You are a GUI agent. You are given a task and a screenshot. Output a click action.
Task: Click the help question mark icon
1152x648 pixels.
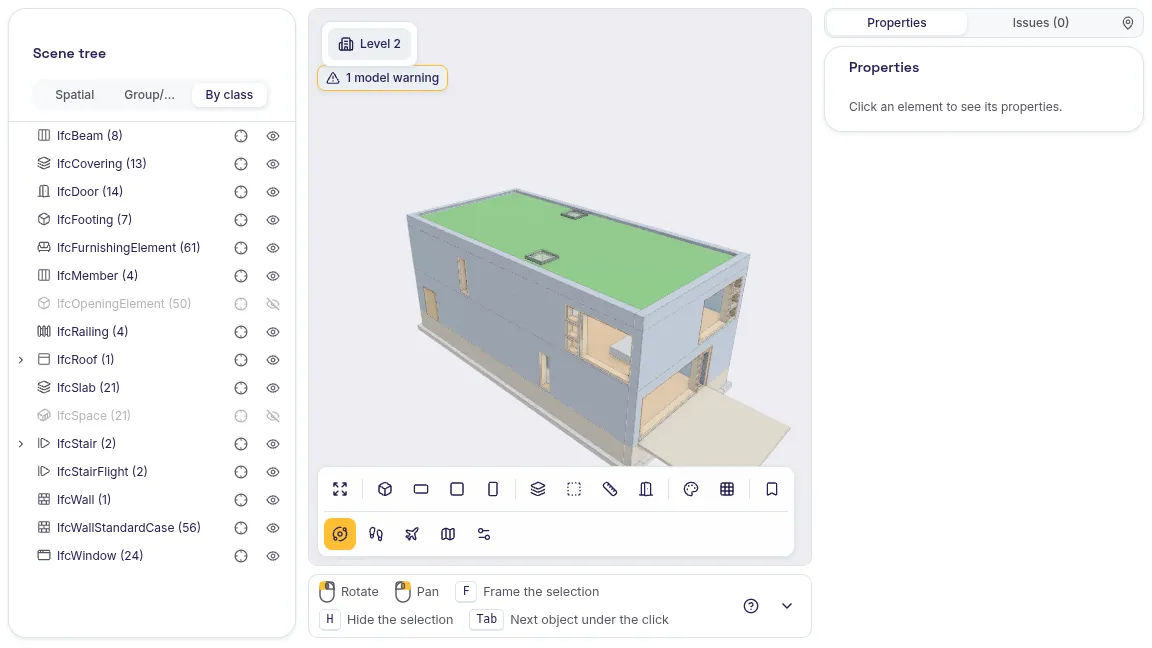click(750, 606)
